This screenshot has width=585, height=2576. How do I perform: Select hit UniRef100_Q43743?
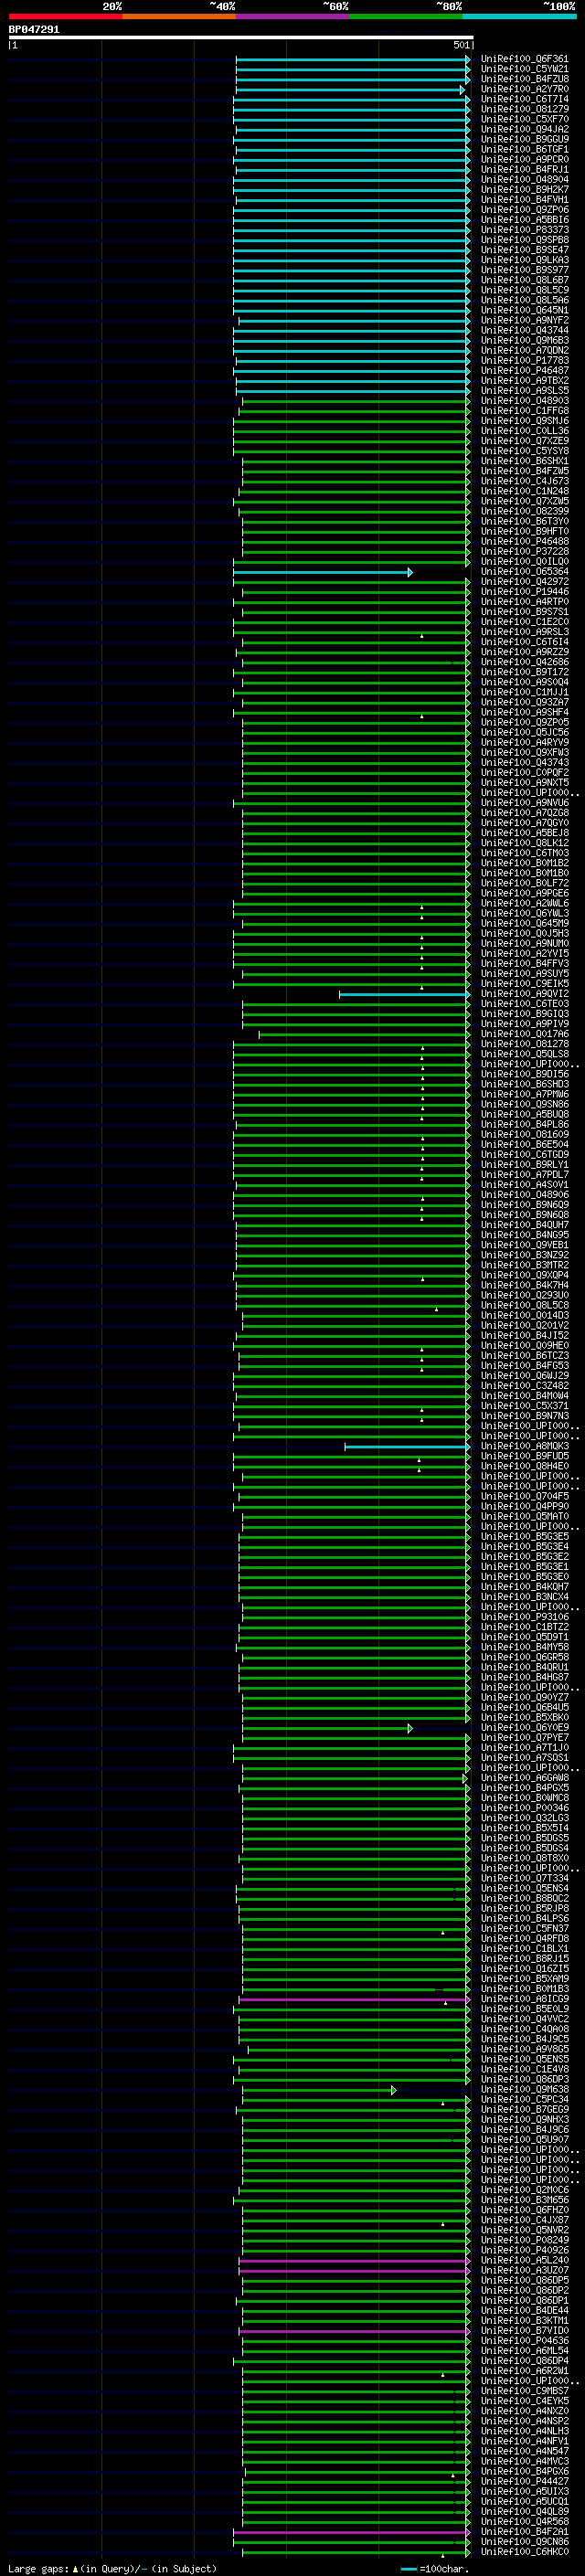point(524,763)
